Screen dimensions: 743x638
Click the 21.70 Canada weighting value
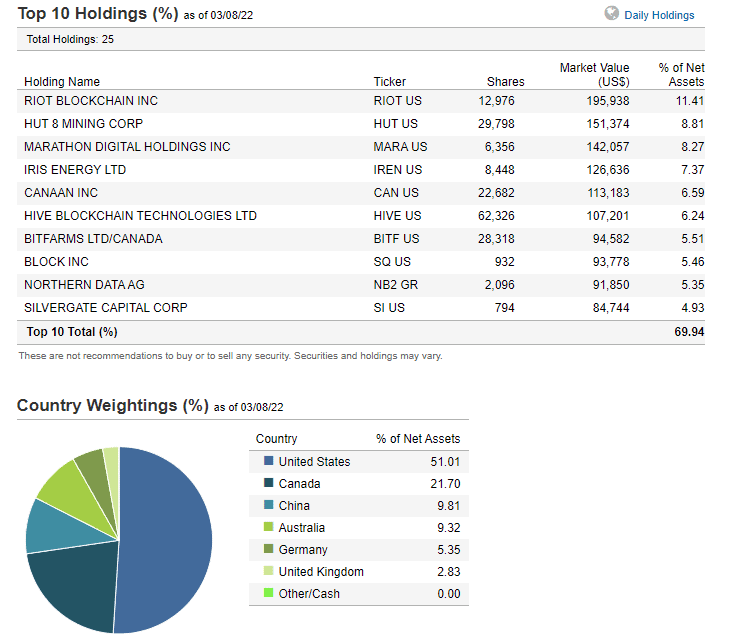tap(445, 484)
